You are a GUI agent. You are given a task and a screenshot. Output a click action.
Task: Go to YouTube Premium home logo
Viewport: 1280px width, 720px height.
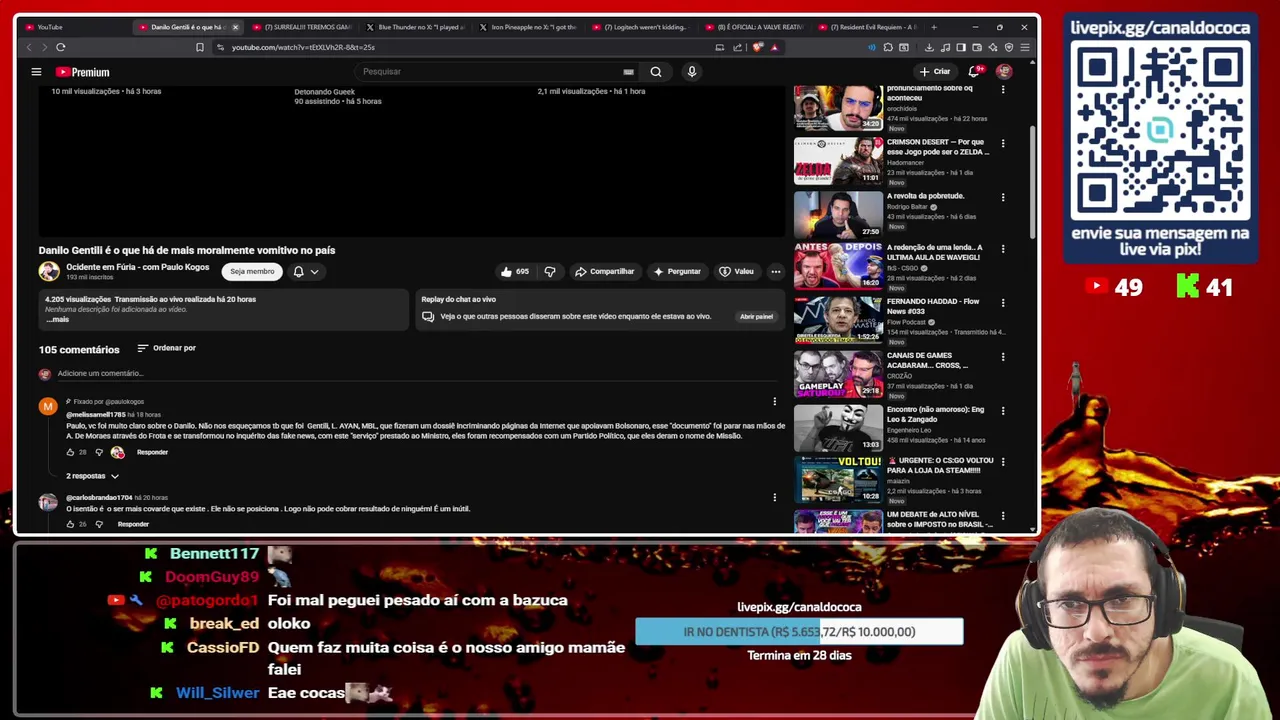82,72
